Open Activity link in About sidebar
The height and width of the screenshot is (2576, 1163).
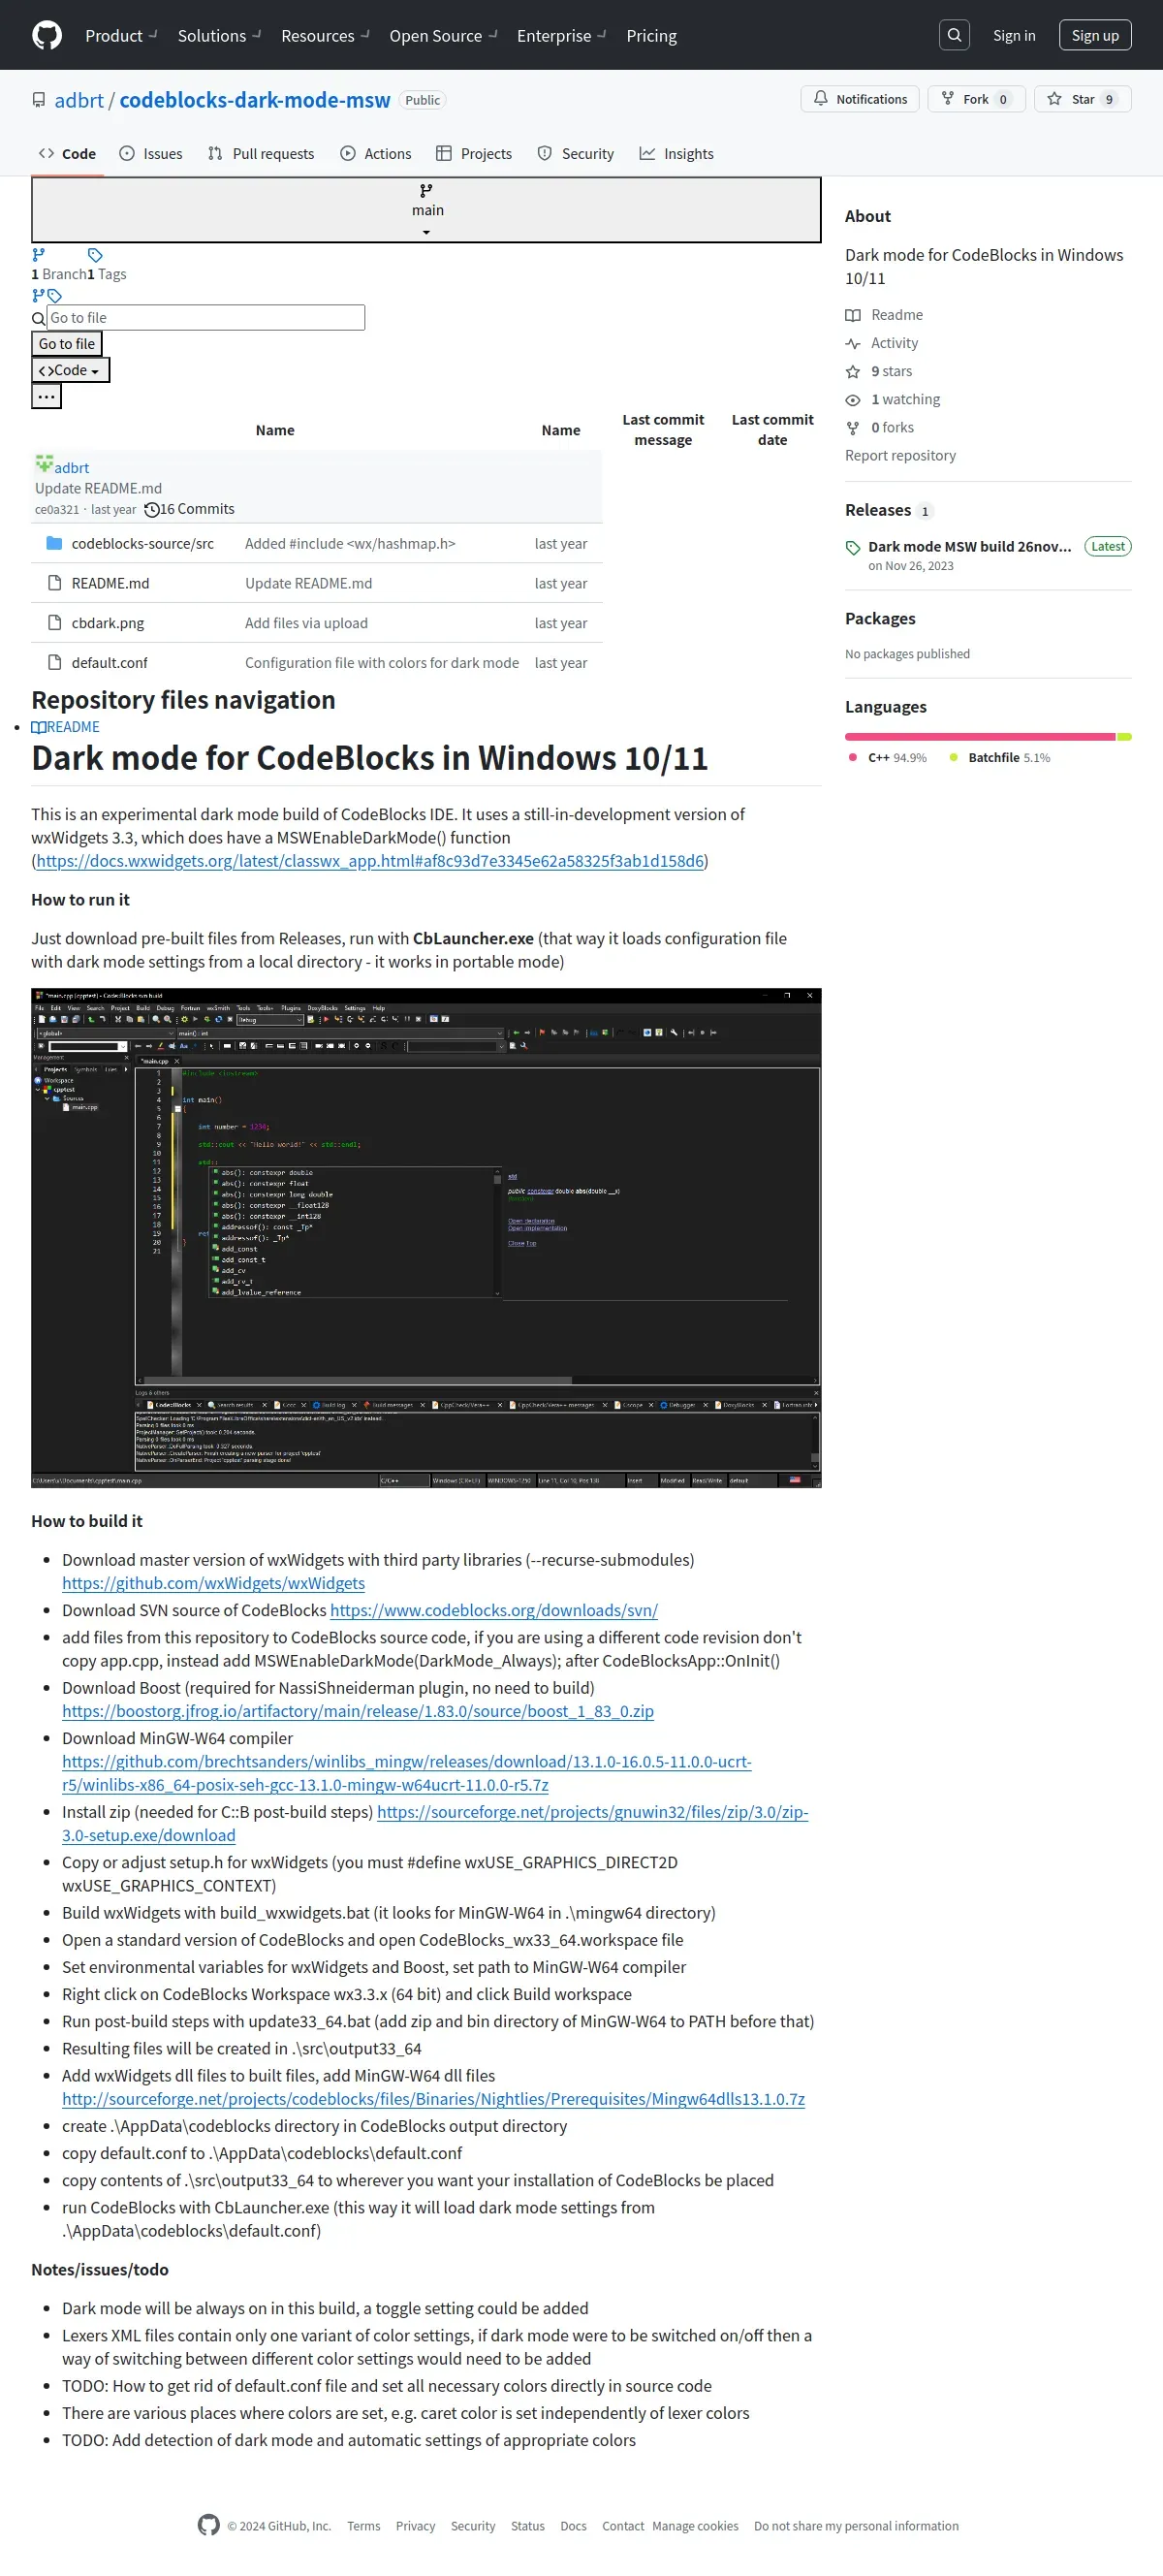(x=882, y=343)
